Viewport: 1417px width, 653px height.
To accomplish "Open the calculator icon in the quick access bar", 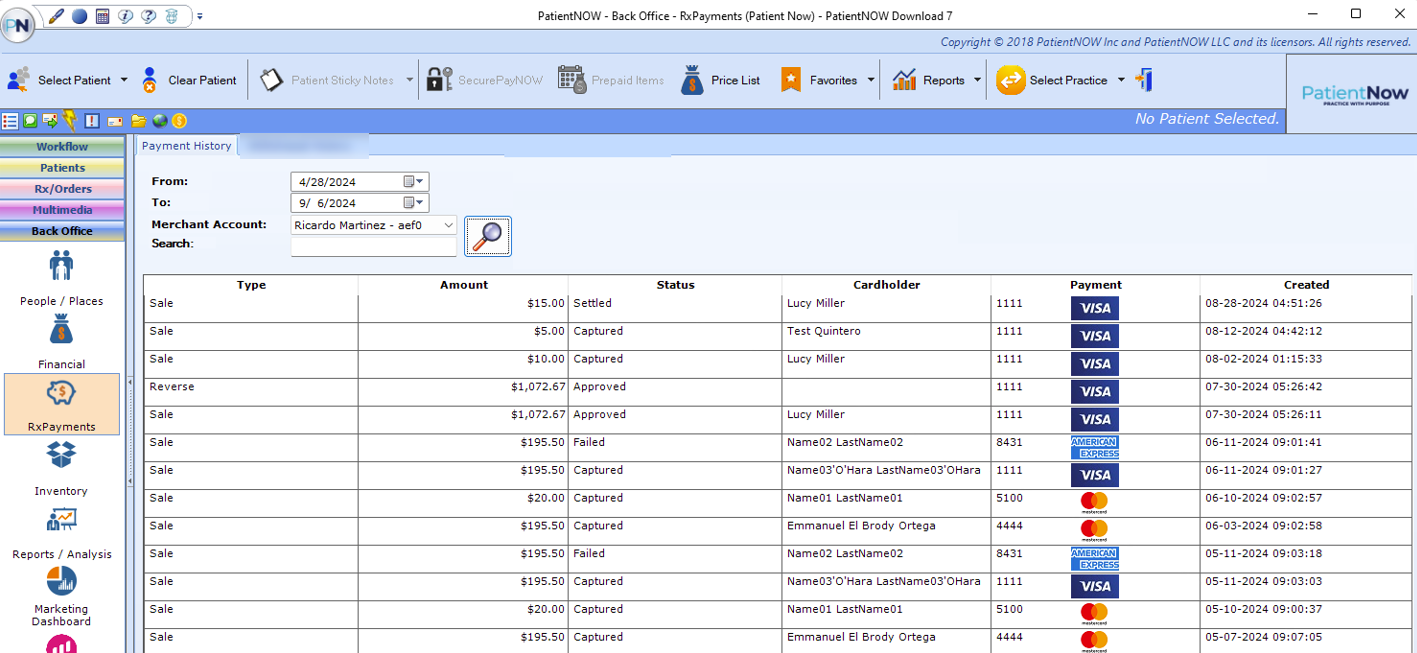I will click(x=102, y=16).
